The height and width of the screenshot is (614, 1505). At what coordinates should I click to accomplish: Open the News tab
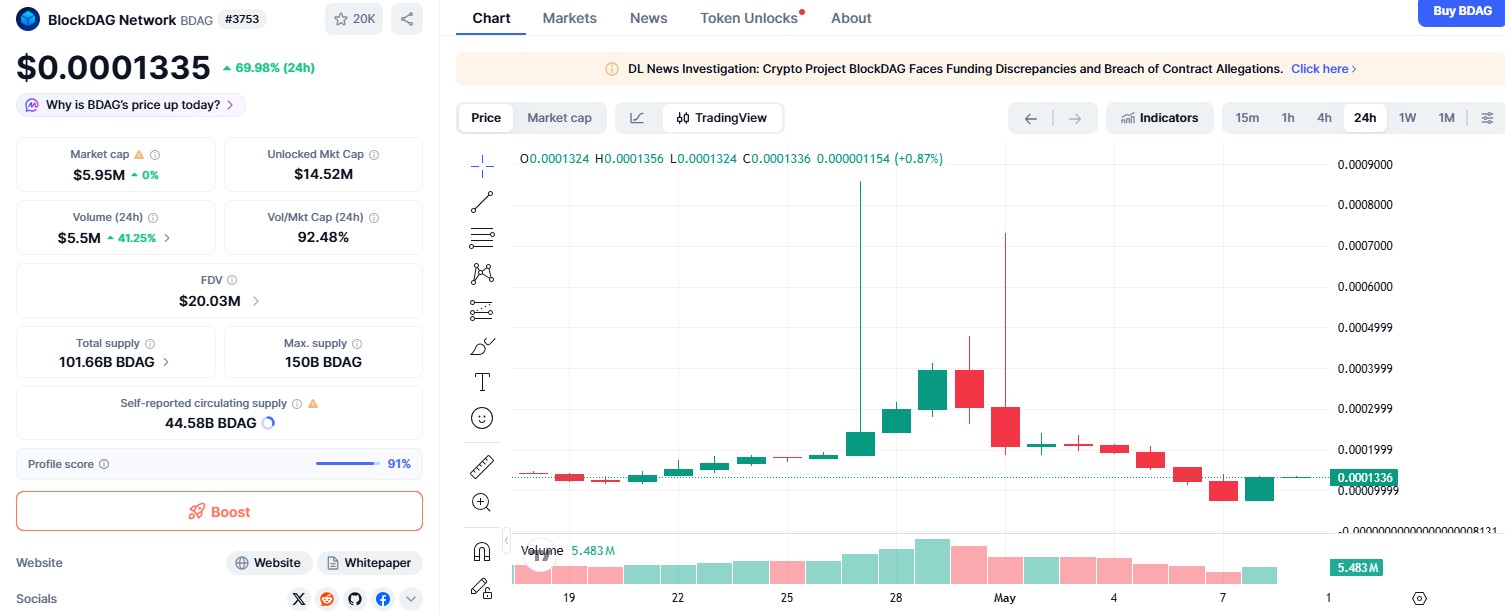649,18
